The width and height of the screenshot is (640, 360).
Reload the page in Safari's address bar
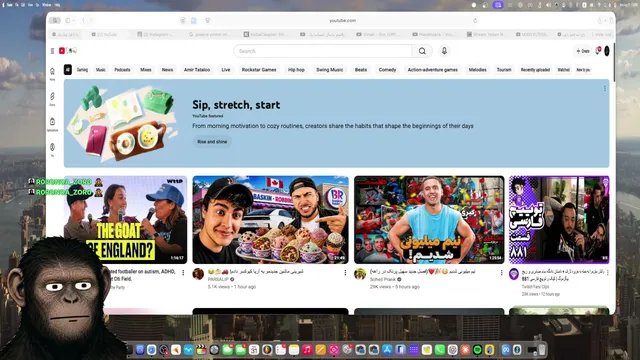(x=475, y=20)
